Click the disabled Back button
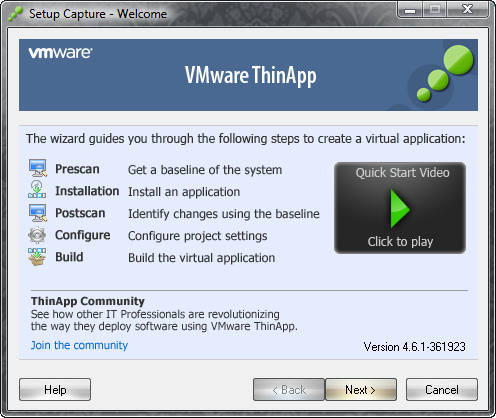Image resolution: width=496 pixels, height=418 pixels. pos(289,389)
